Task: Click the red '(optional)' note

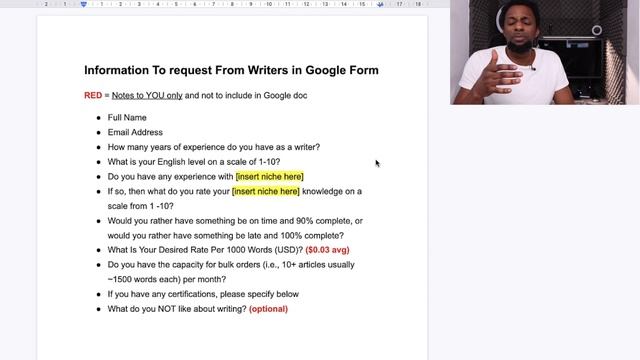Action: [x=268, y=309]
